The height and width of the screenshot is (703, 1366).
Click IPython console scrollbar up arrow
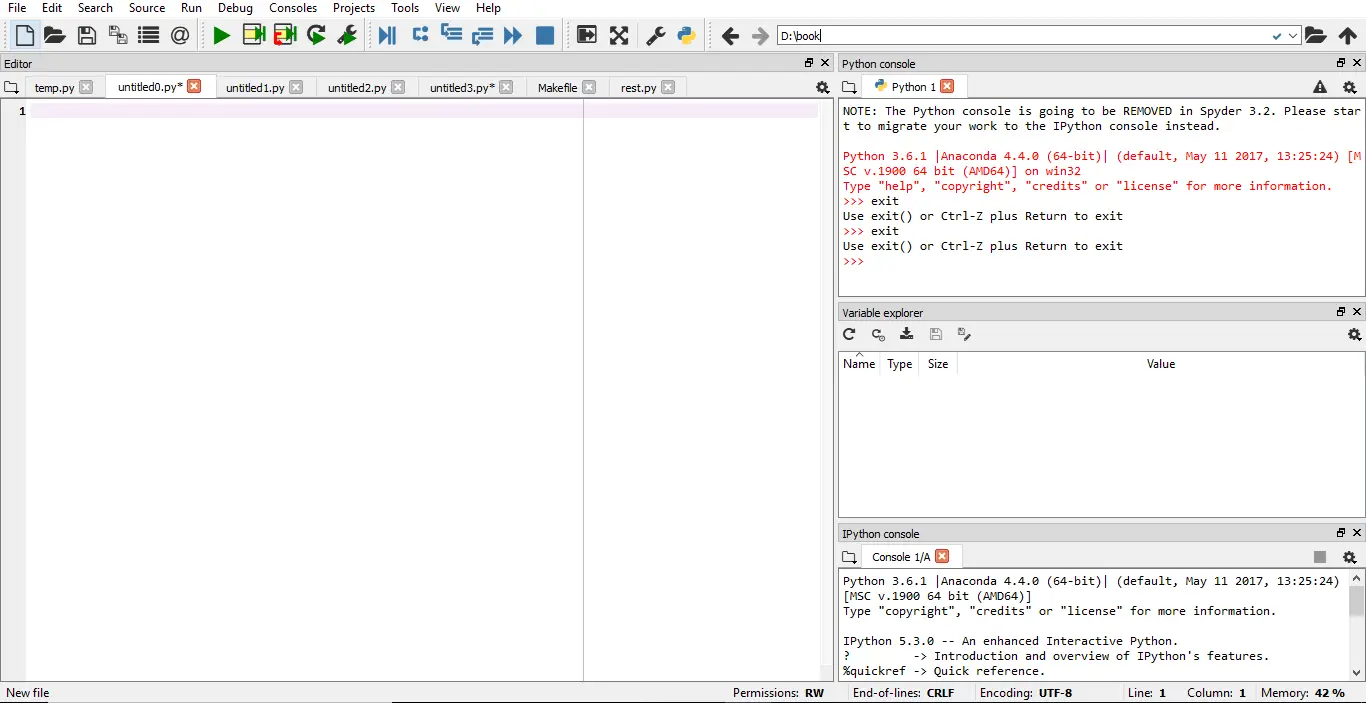point(1357,578)
